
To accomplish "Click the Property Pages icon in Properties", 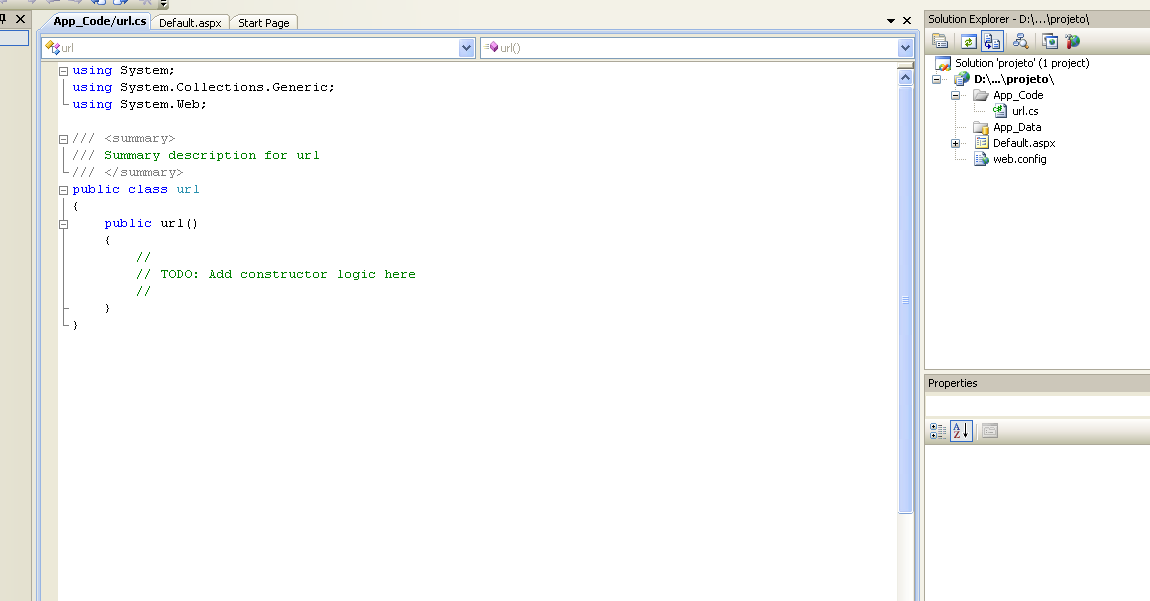I will 989,431.
